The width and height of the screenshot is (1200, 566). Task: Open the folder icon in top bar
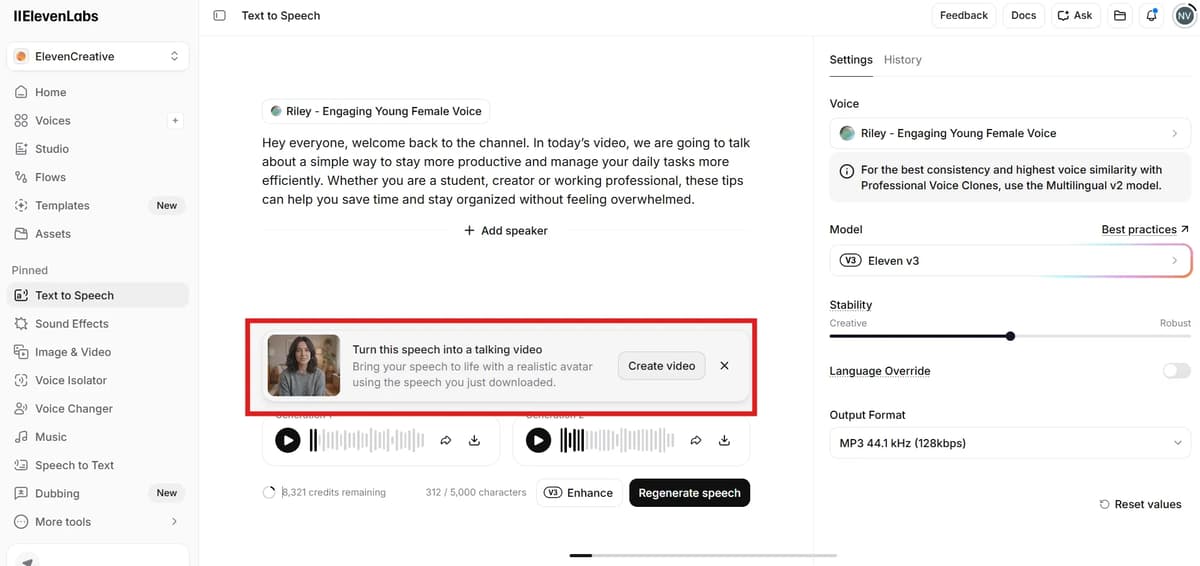1120,16
